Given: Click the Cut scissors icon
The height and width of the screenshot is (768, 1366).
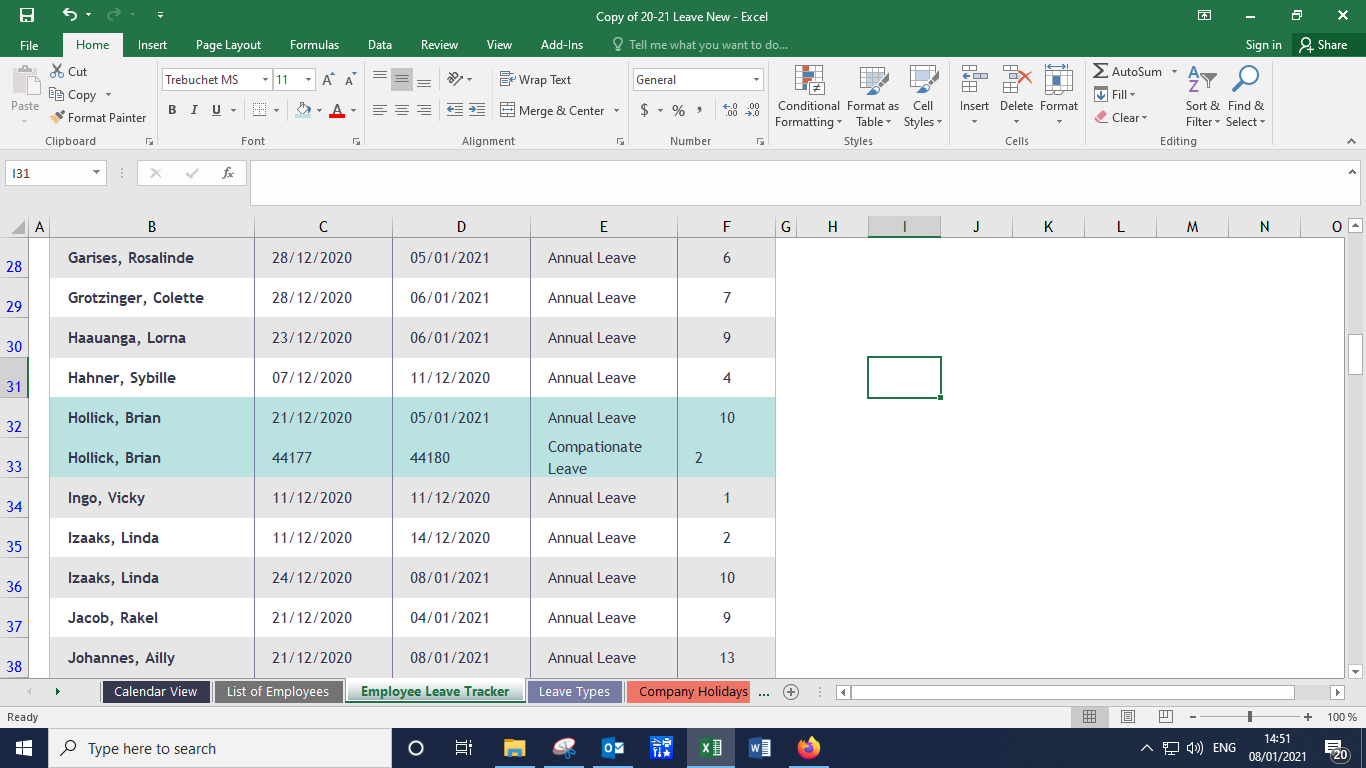Looking at the screenshot, I should [x=57, y=71].
